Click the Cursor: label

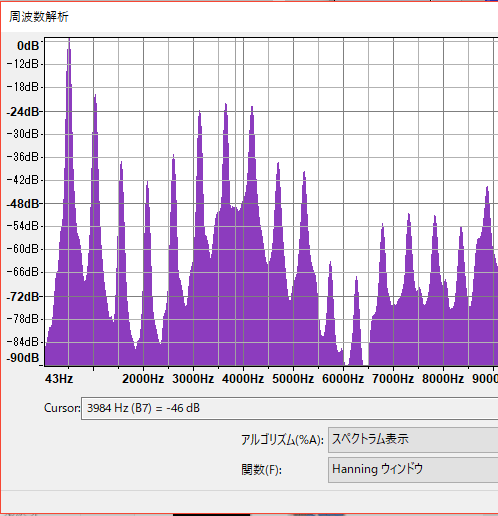[62, 408]
